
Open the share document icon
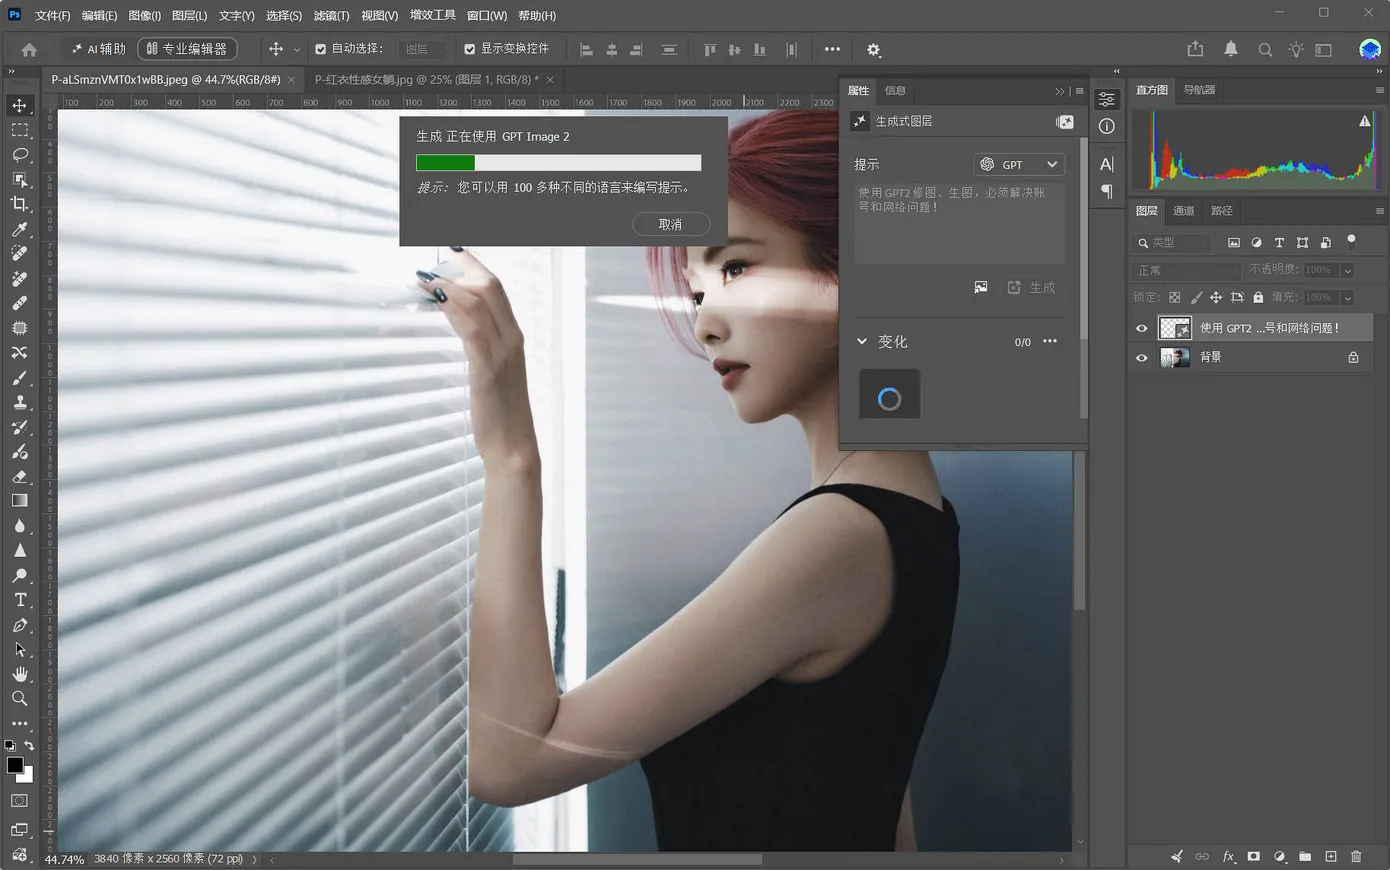pos(1195,49)
